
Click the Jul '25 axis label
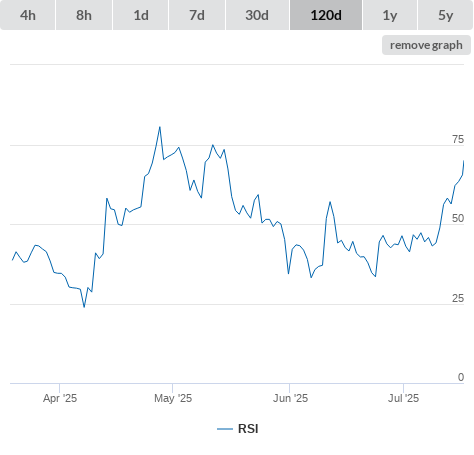[404, 398]
